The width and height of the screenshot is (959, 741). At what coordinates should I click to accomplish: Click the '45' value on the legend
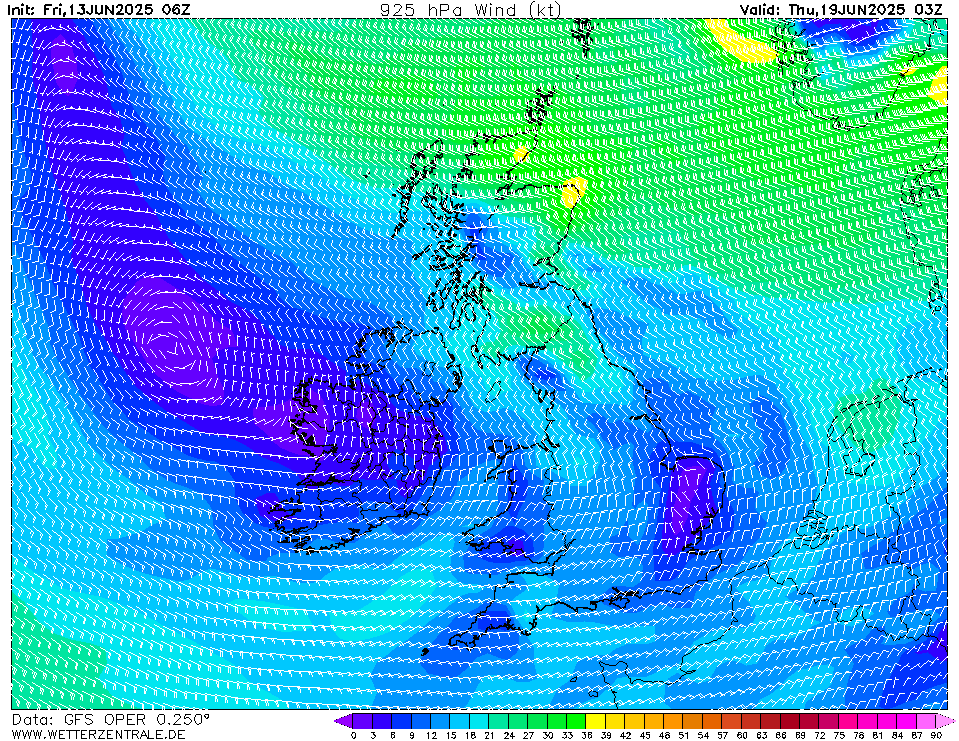[x=645, y=735]
